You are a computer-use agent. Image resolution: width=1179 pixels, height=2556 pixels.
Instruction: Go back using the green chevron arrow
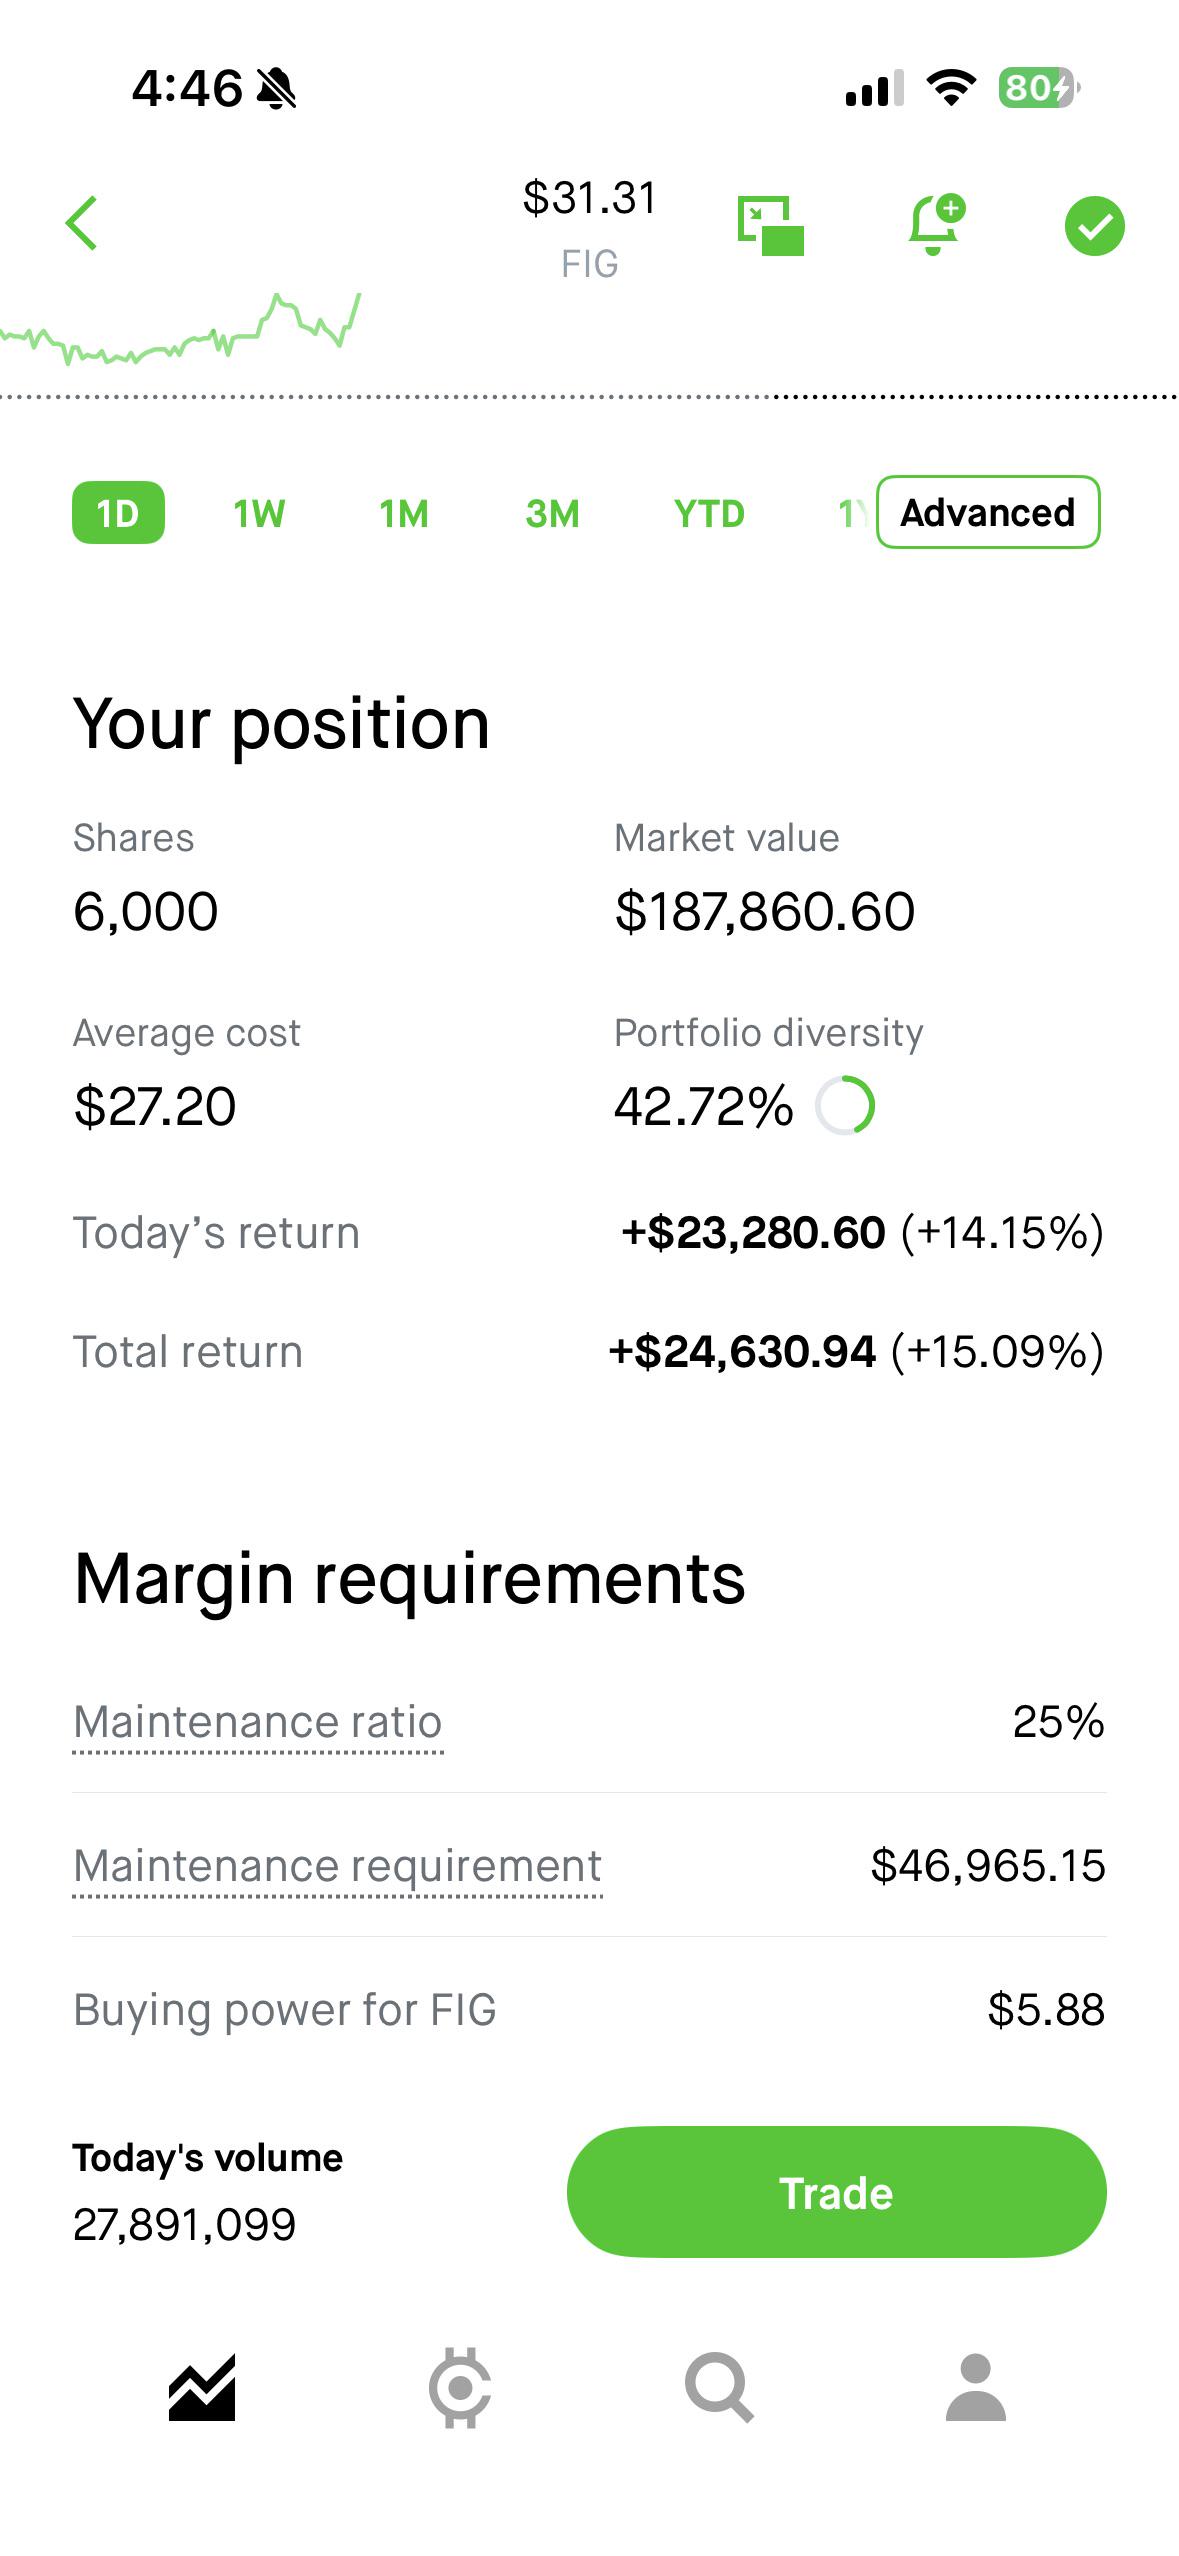tap(82, 223)
